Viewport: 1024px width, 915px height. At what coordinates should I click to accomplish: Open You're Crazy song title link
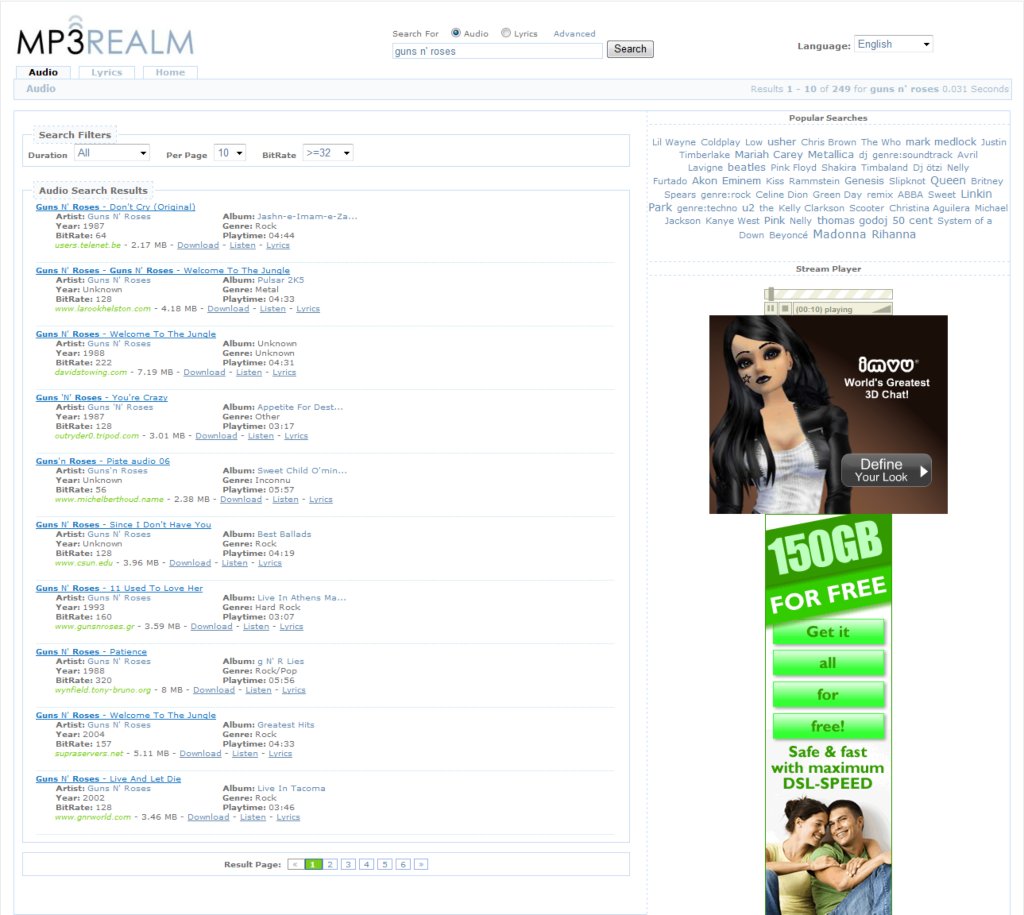coord(101,398)
